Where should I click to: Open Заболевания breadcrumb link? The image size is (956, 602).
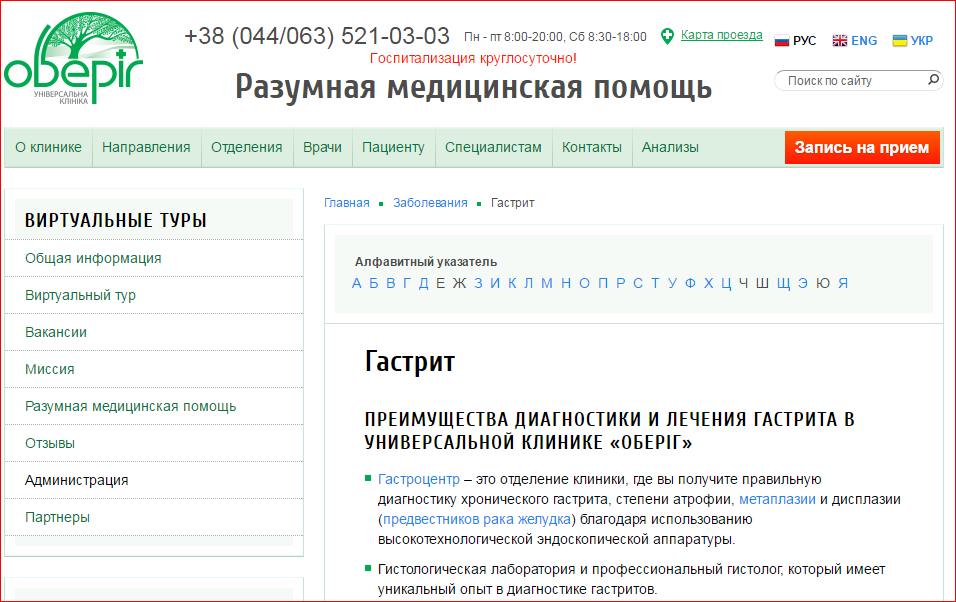pyautogui.click(x=430, y=203)
